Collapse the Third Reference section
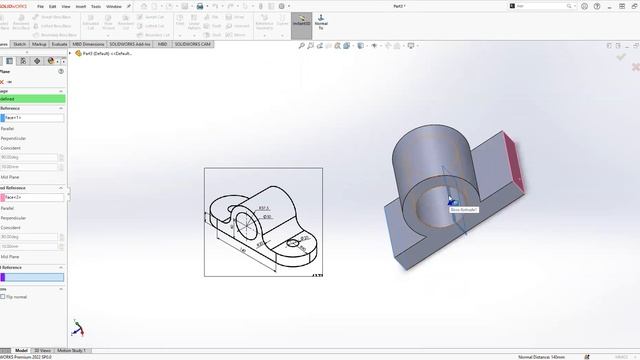This screenshot has height=360, width=640. pos(61,267)
